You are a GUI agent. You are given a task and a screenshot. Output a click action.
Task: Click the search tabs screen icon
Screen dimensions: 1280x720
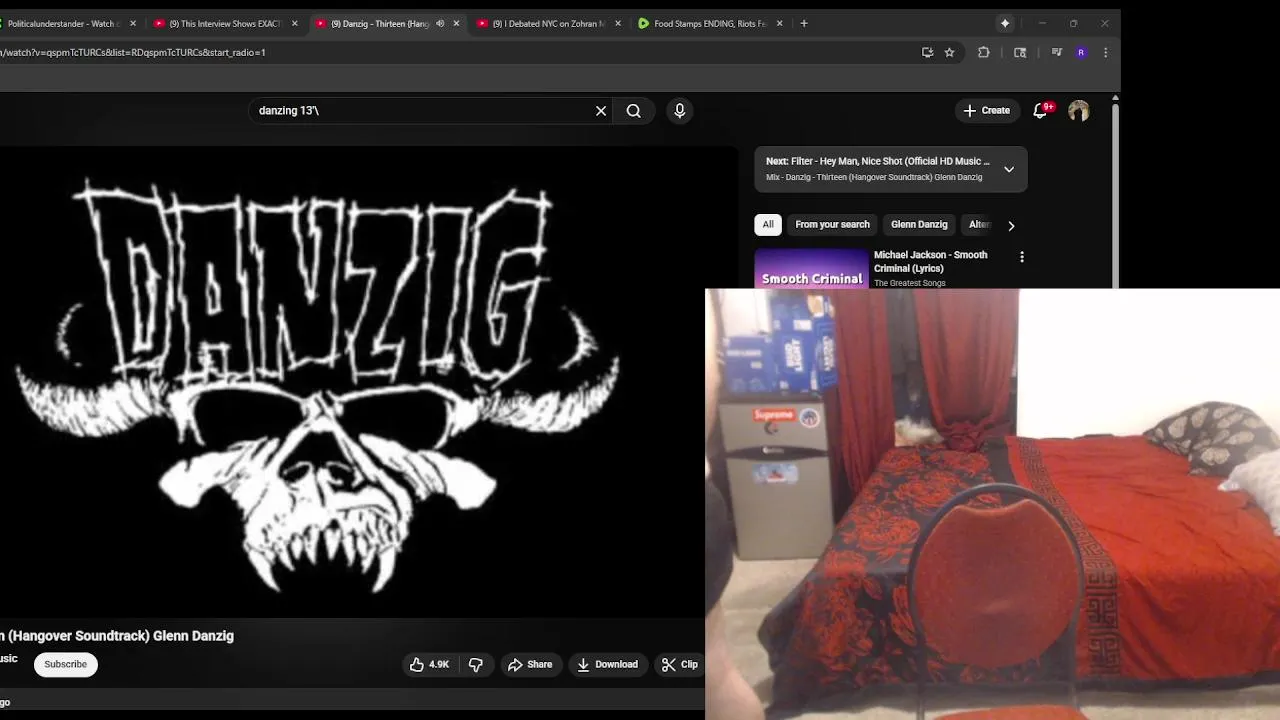(1020, 53)
